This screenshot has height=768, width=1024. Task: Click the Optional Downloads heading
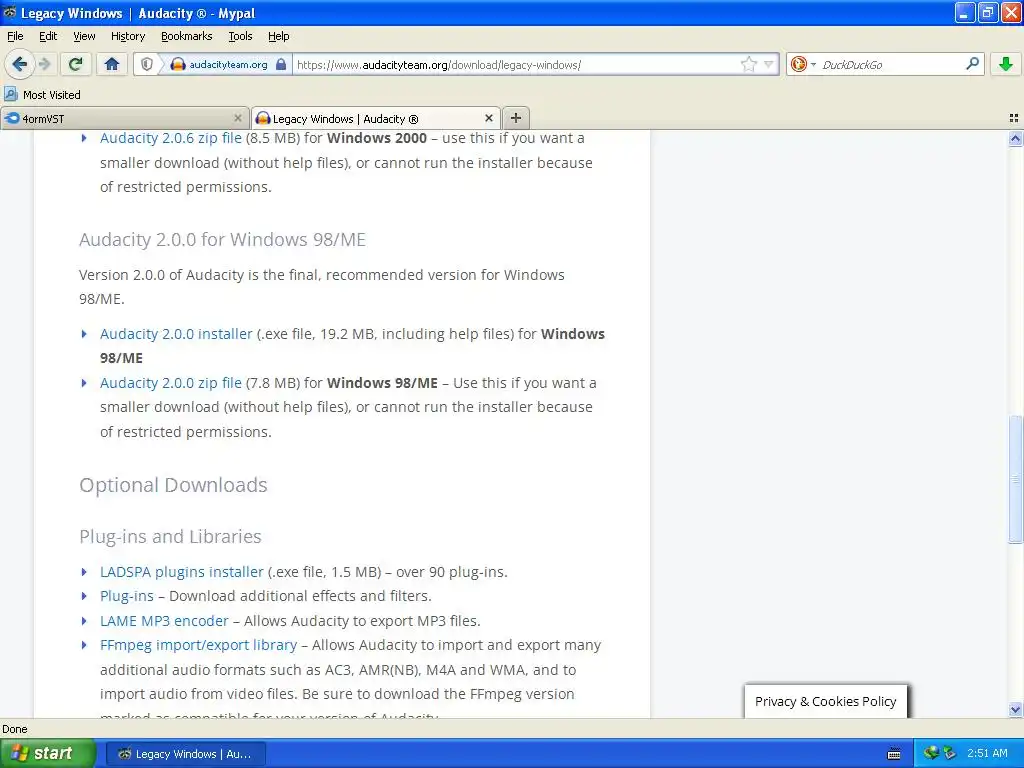(x=173, y=485)
